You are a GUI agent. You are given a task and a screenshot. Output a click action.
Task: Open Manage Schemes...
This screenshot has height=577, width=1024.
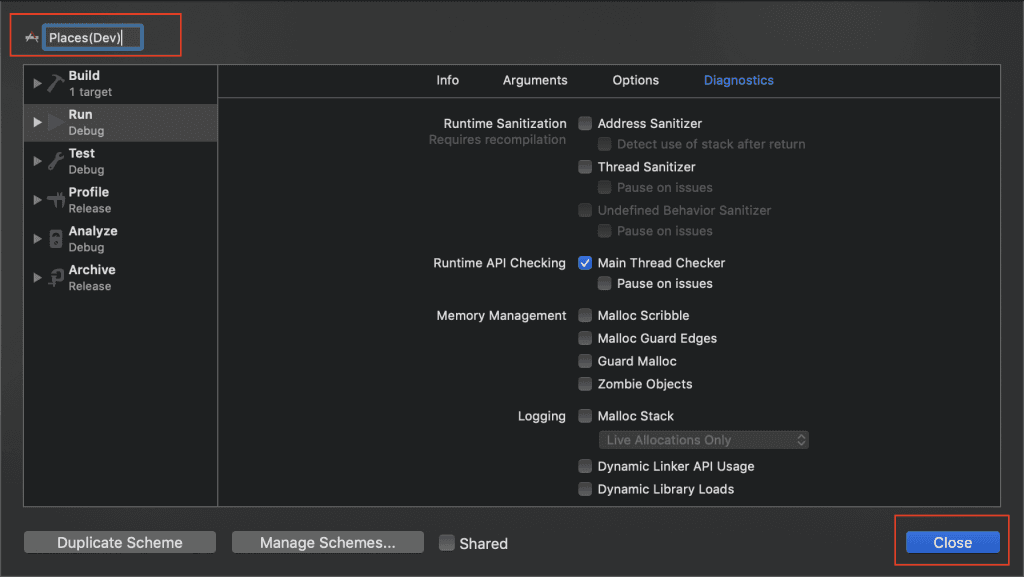[x=328, y=542]
